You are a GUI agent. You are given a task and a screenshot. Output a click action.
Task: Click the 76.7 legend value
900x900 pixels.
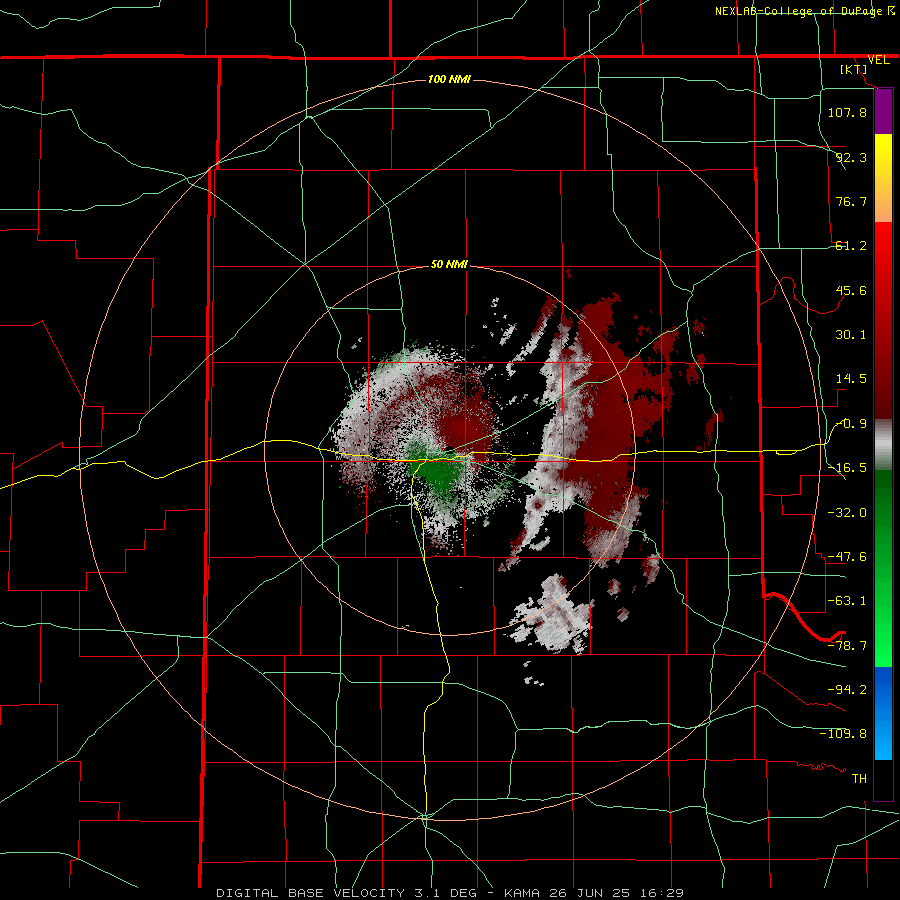click(851, 201)
